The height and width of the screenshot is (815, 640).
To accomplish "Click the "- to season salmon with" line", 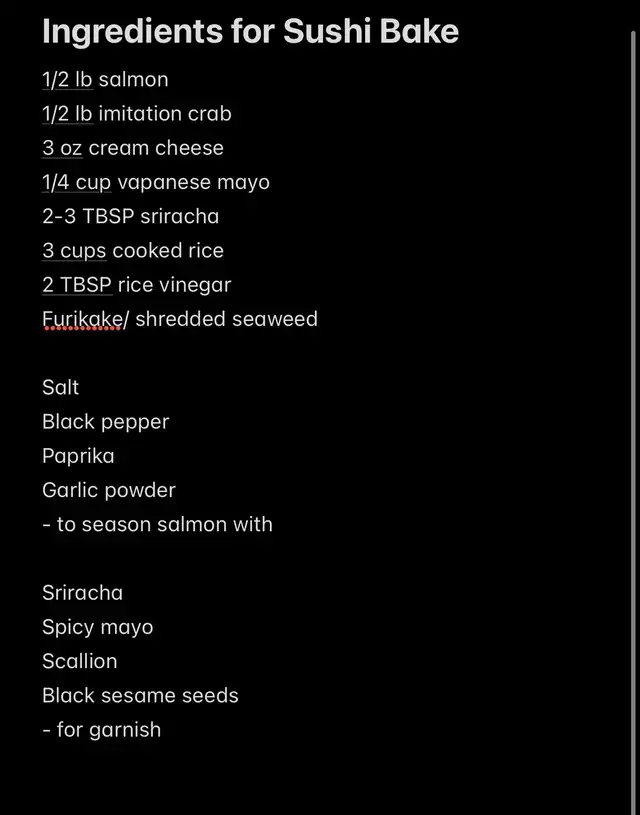I will pos(157,524).
